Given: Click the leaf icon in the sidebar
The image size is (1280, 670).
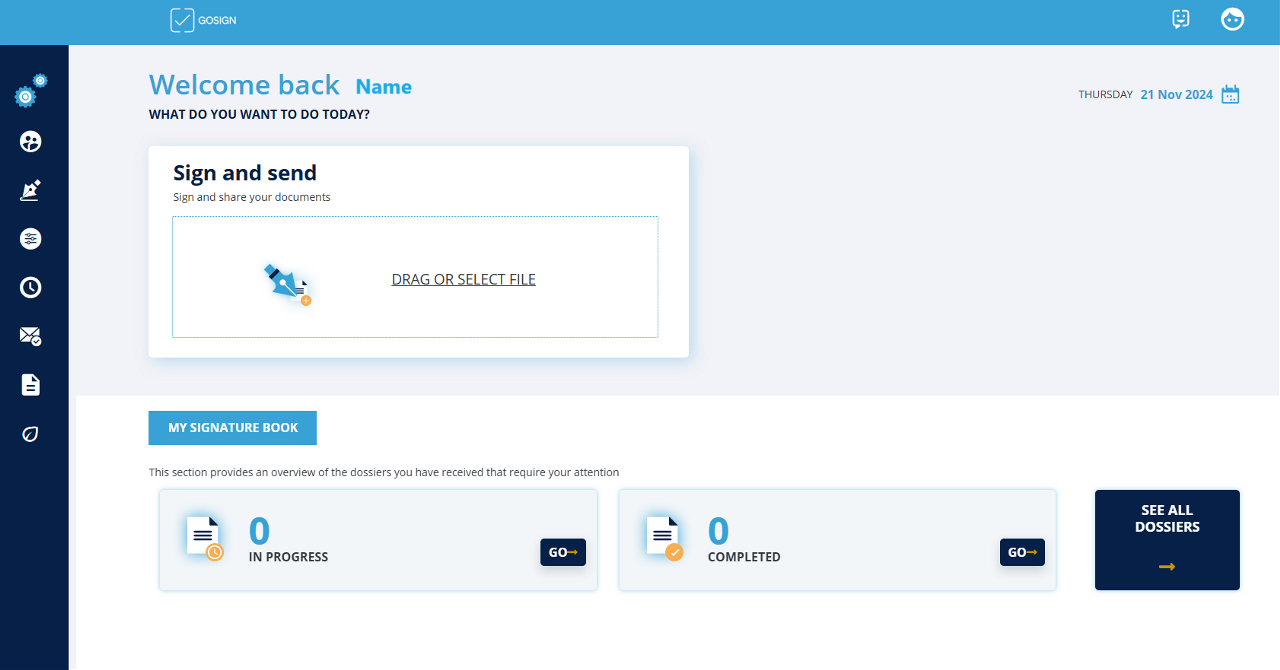Looking at the screenshot, I should coord(31,434).
